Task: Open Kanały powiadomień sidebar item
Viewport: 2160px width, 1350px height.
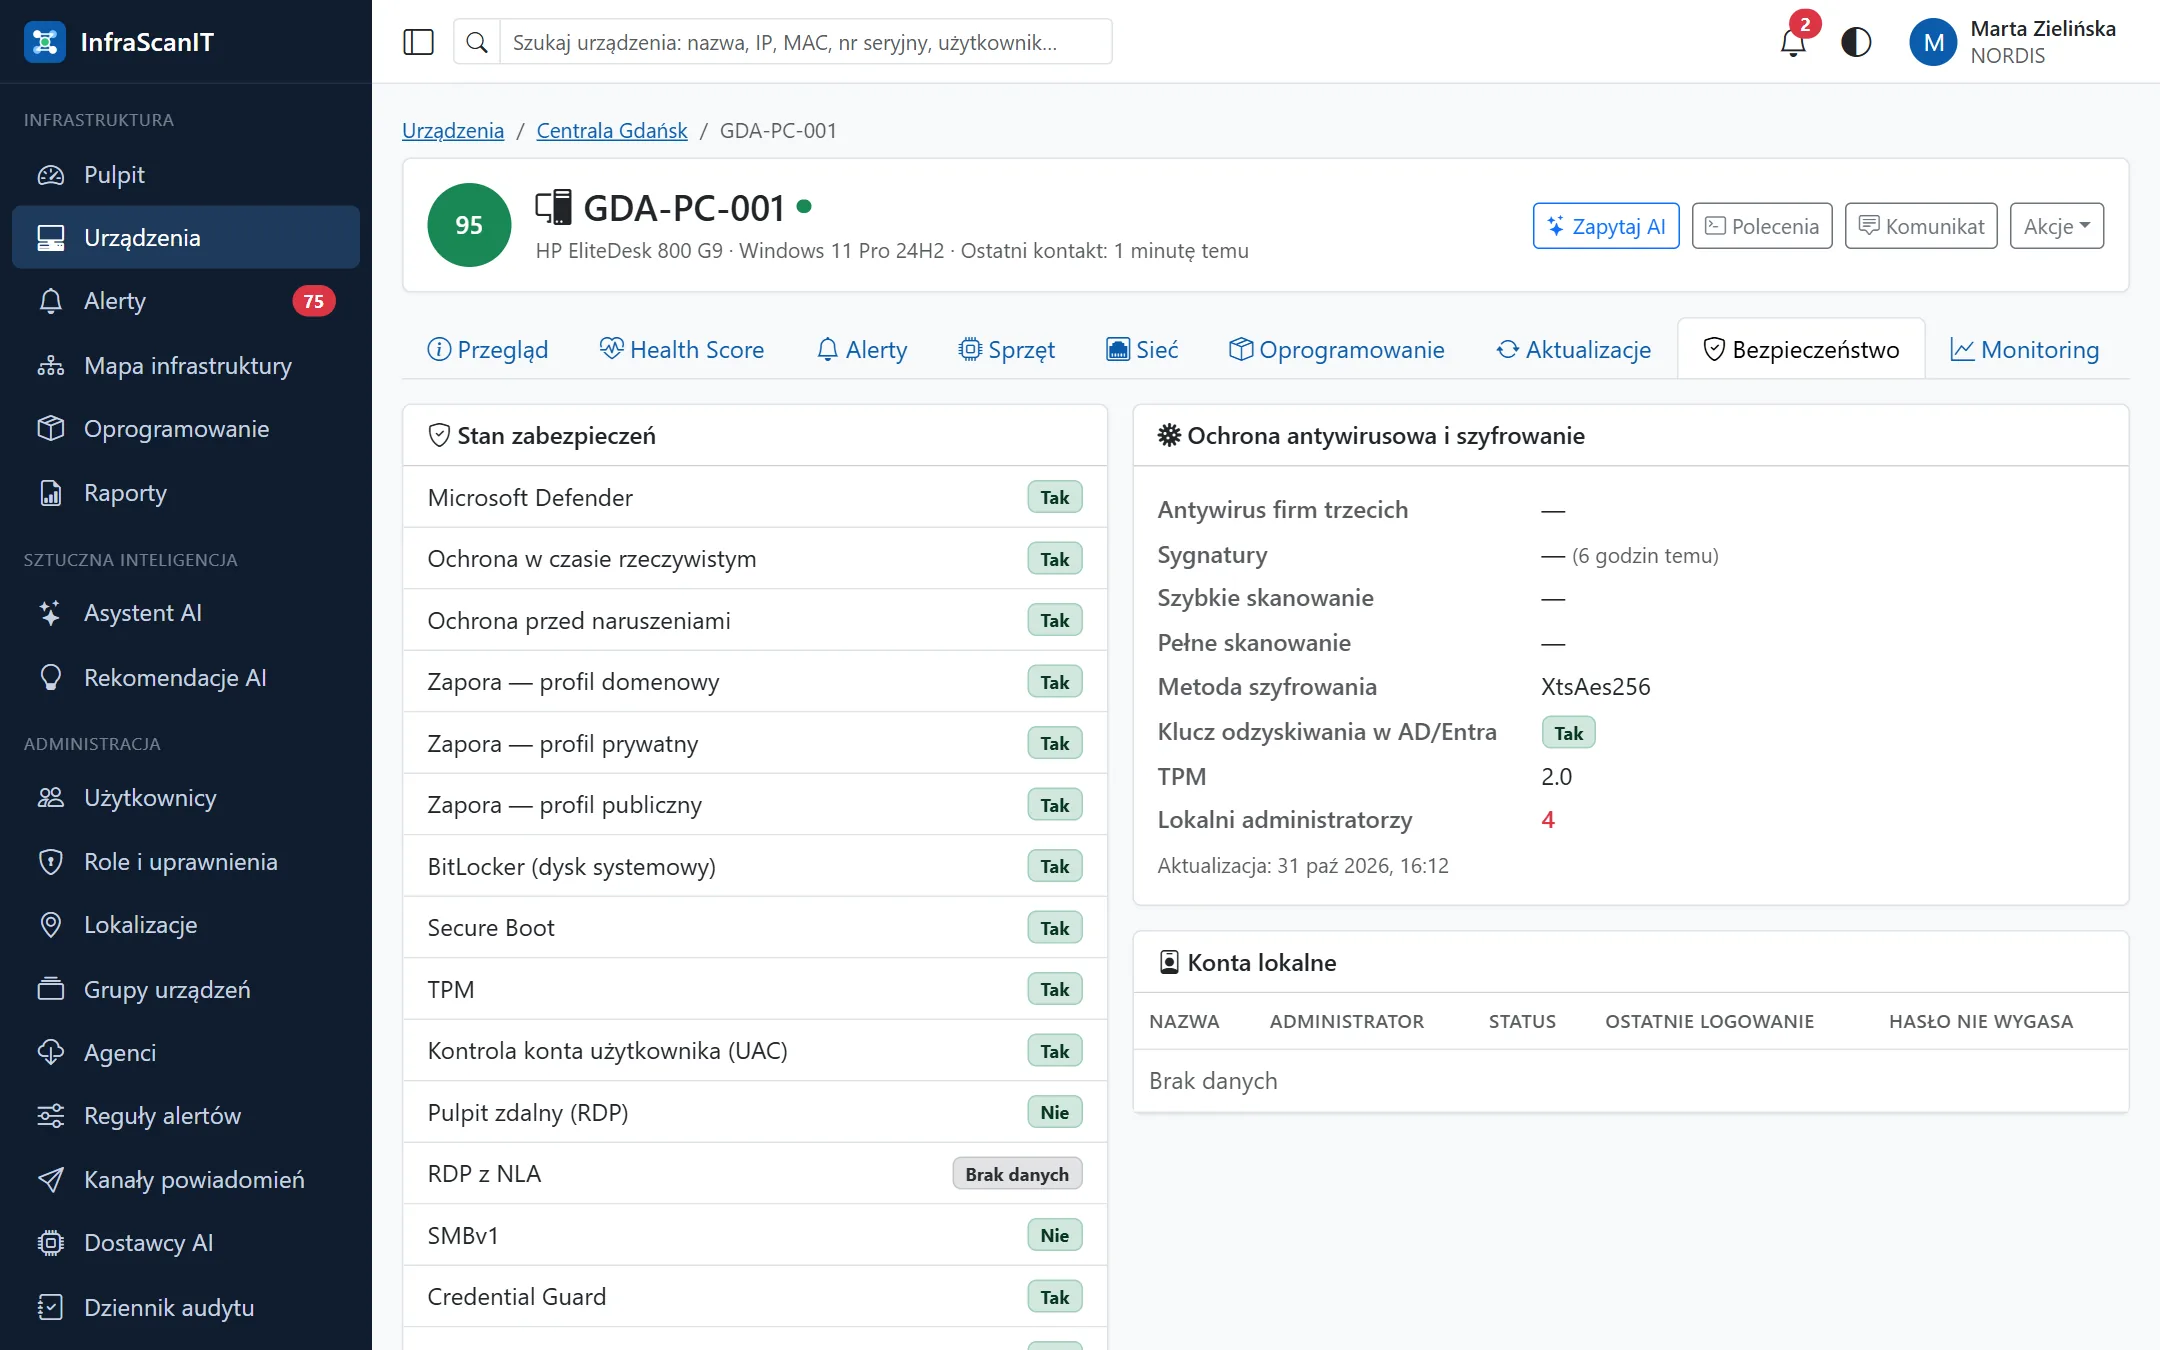Action: point(186,1179)
